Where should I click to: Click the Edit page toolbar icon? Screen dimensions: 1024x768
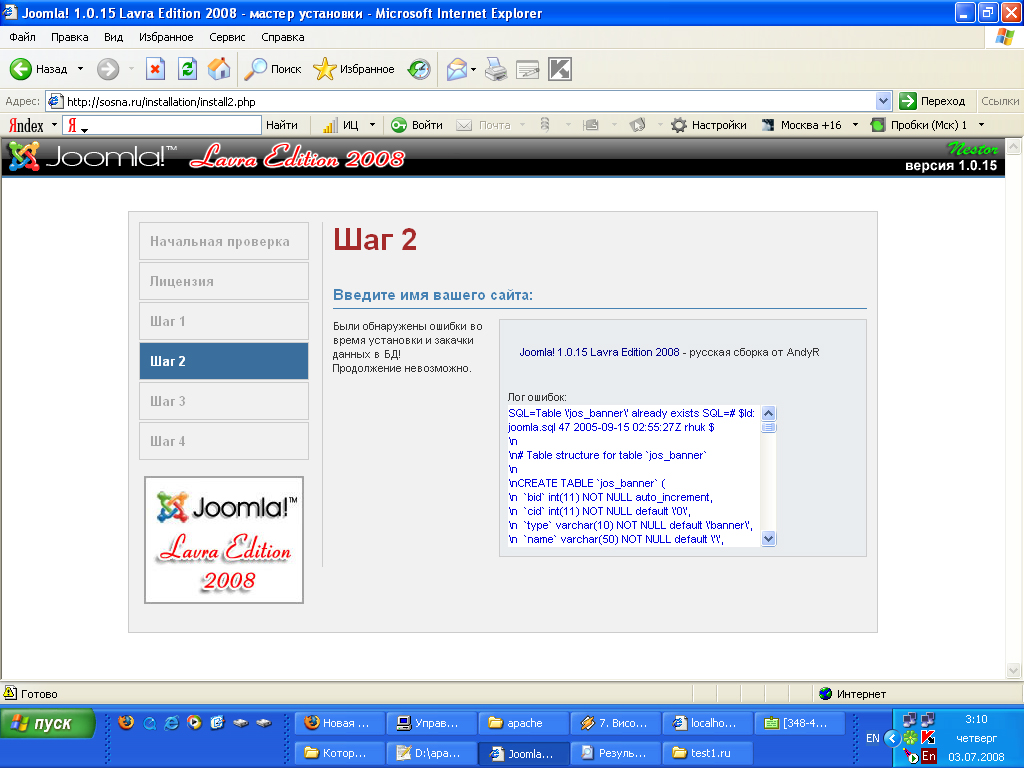click(527, 69)
